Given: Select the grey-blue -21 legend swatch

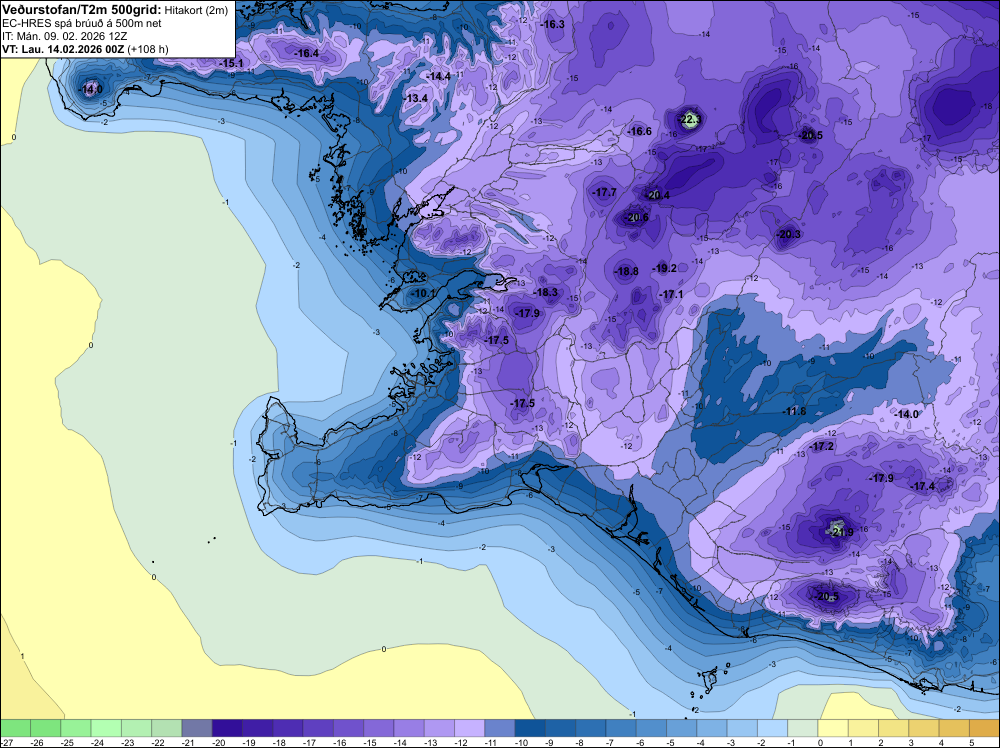Looking at the screenshot, I should [196, 728].
